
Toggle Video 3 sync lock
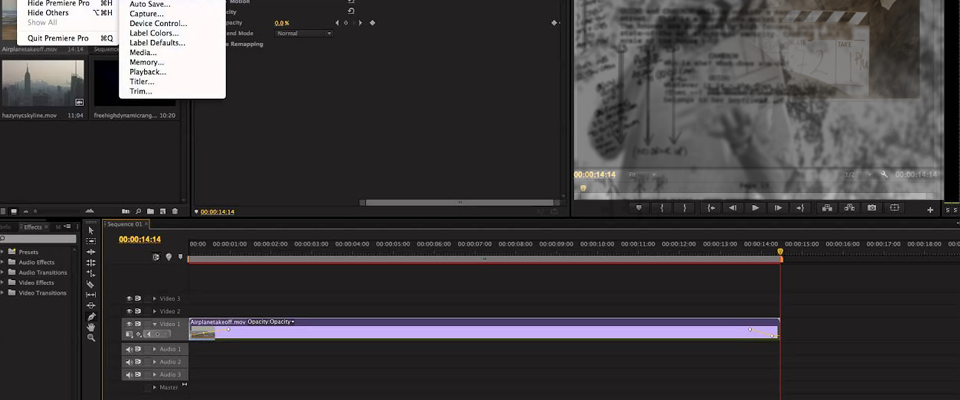pos(138,298)
